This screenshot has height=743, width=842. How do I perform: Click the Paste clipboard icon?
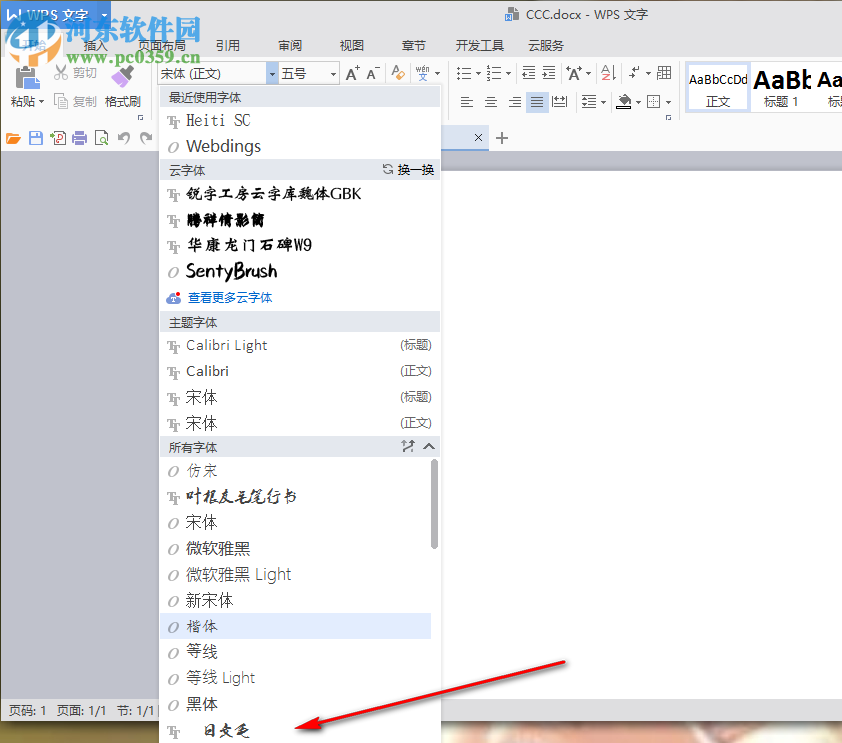pyautogui.click(x=26, y=78)
